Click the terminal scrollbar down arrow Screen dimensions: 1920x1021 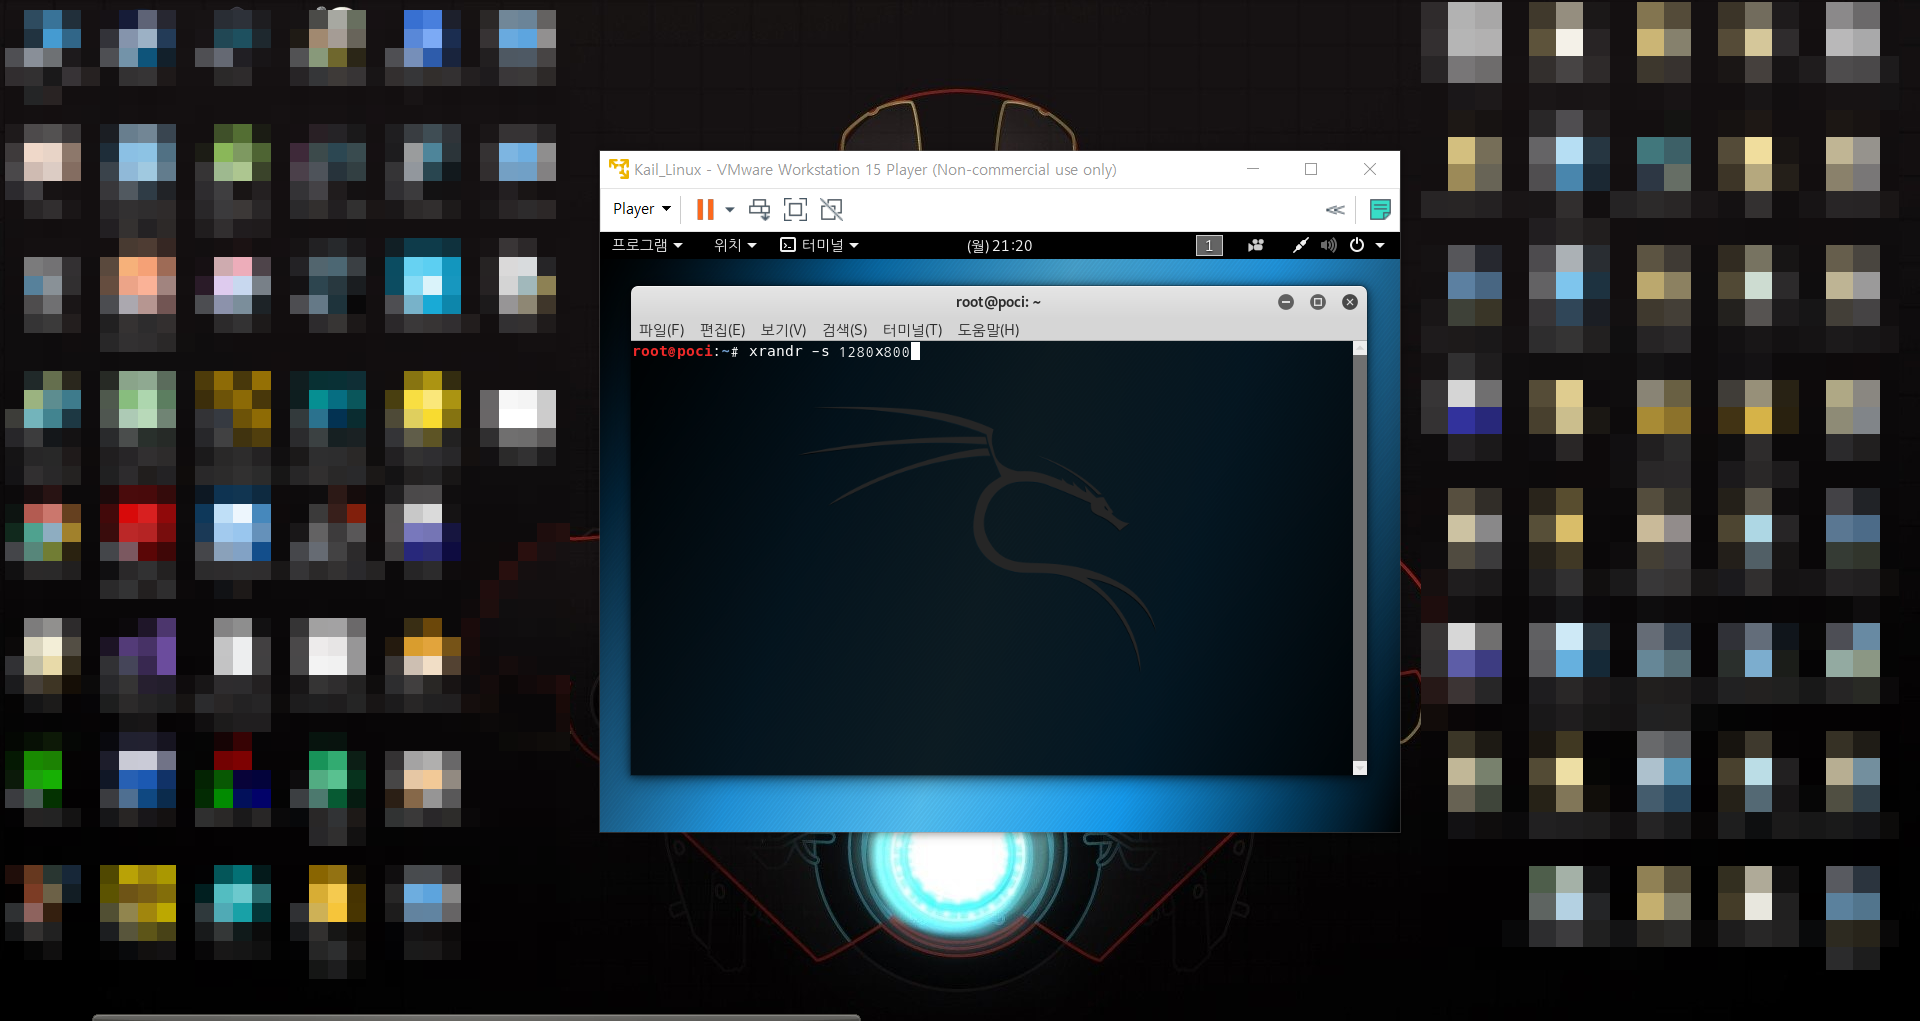coord(1360,768)
